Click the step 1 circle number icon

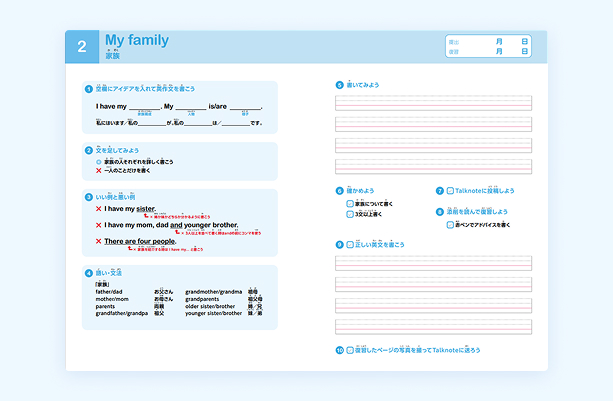point(89,88)
